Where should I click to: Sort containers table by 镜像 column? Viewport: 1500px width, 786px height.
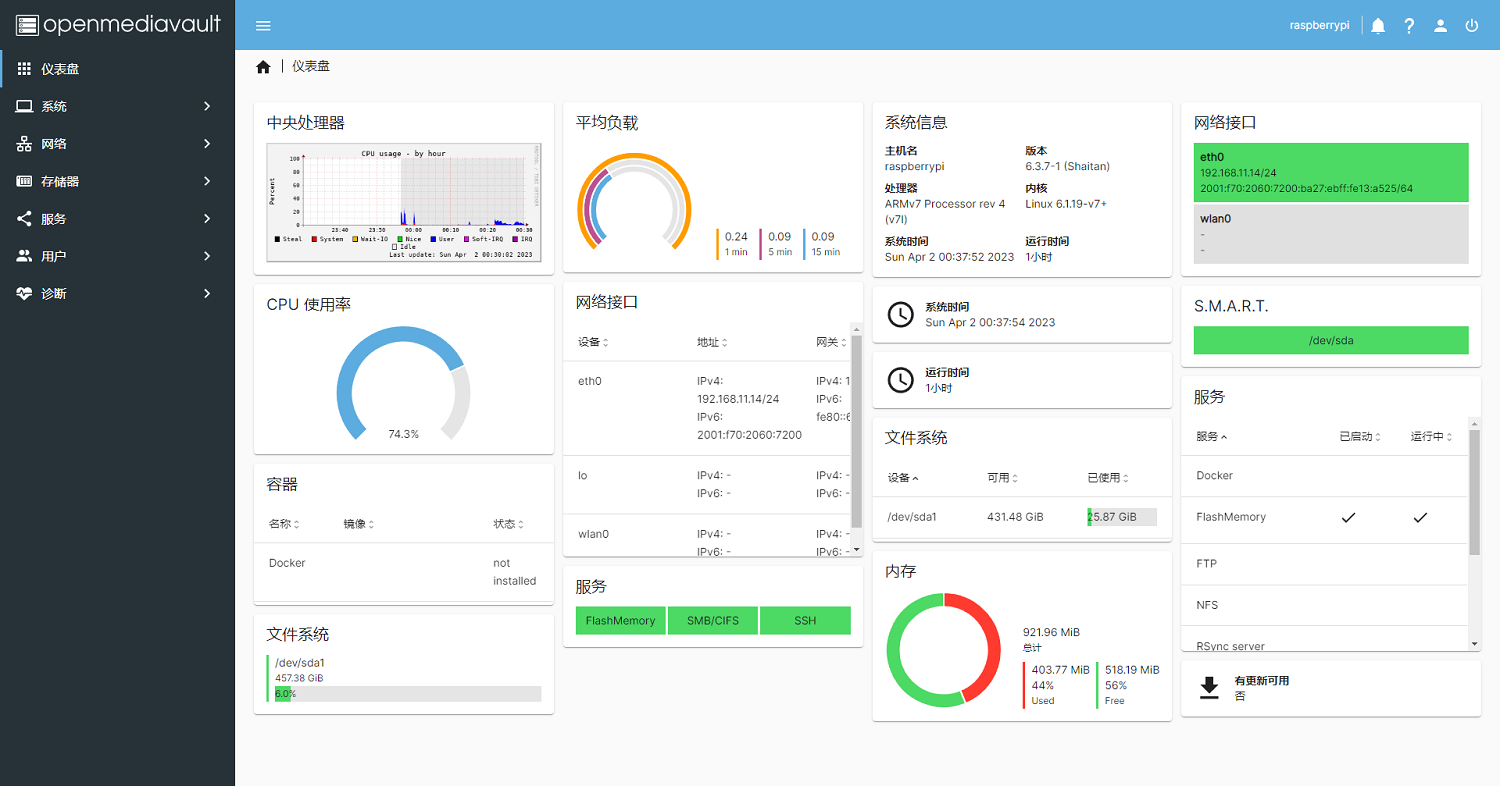click(359, 524)
